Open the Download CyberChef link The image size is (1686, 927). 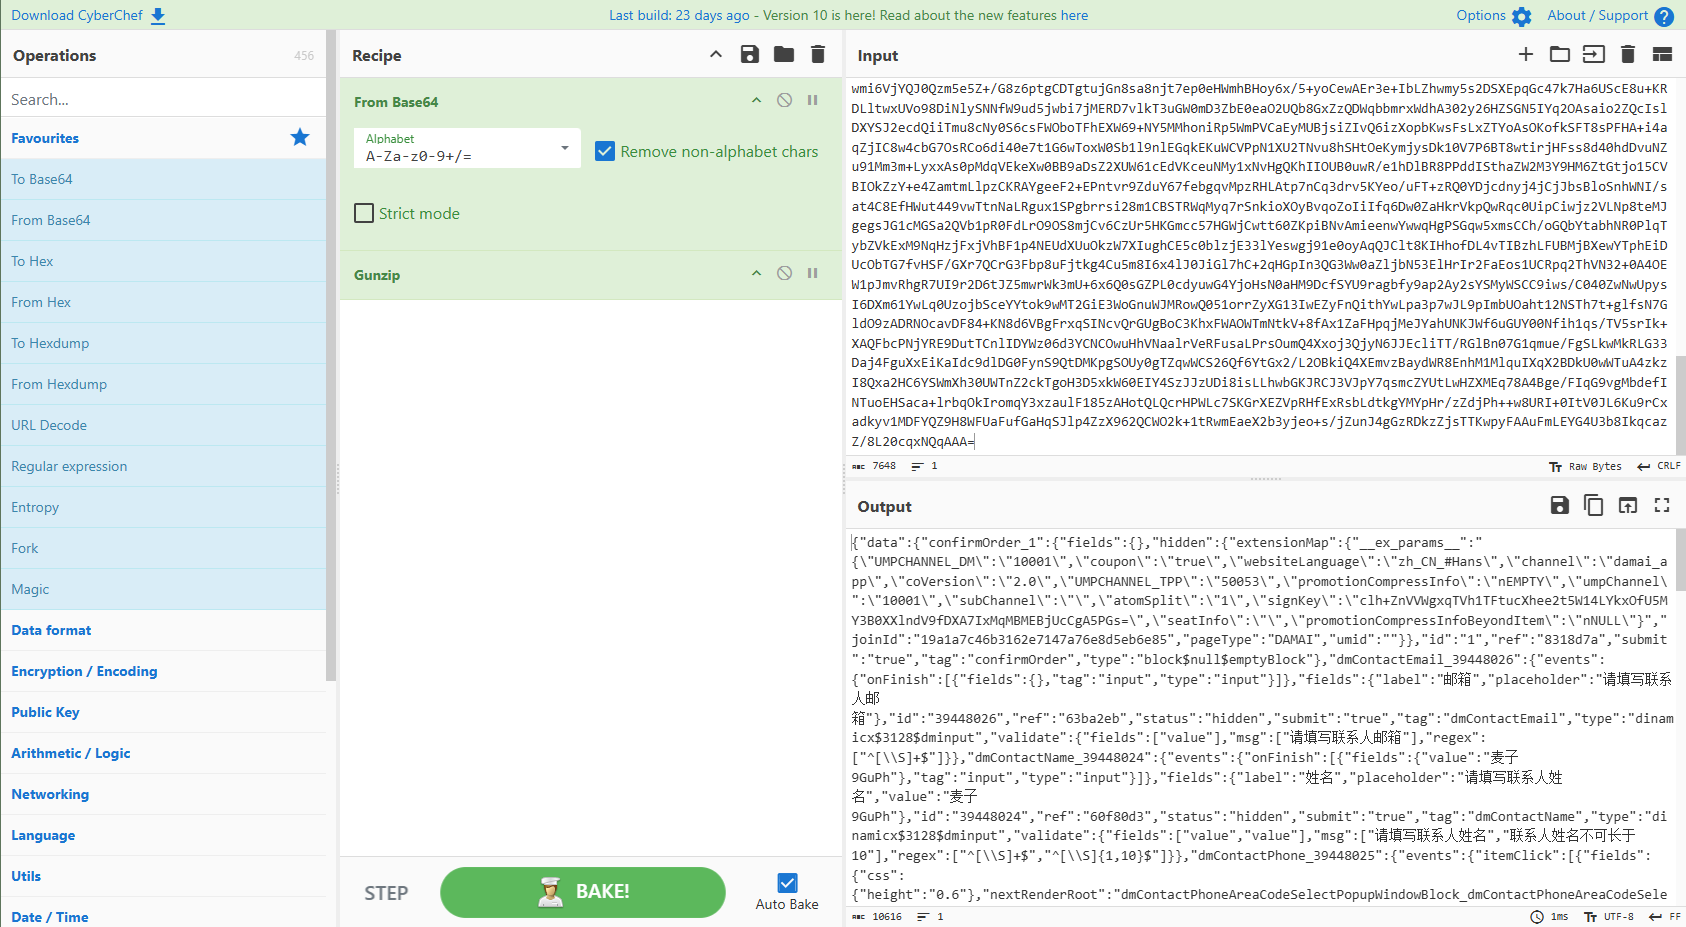[x=88, y=15]
